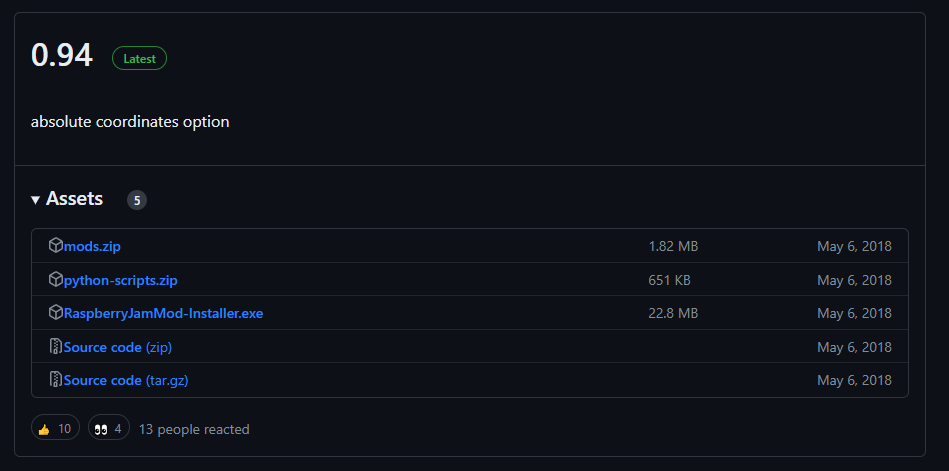Click the May 6, 2018 date for mods.zip
This screenshot has width=949, height=471.
854,246
